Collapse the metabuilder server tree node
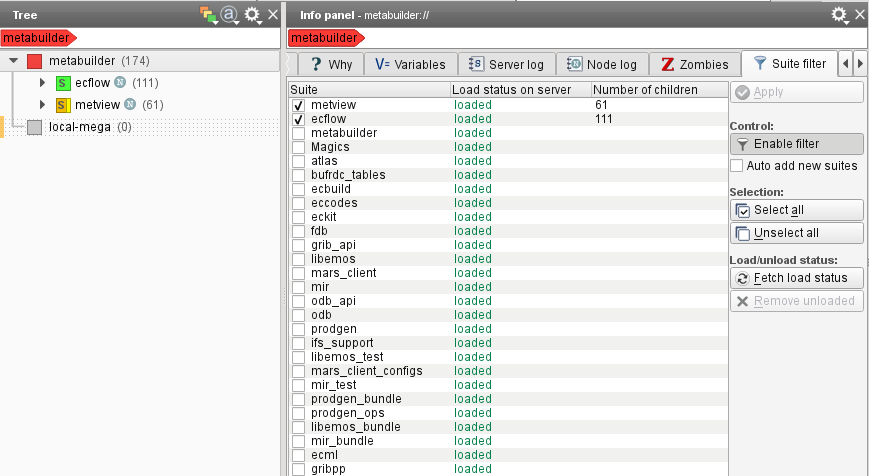The width and height of the screenshot is (869, 476). [x=13, y=62]
